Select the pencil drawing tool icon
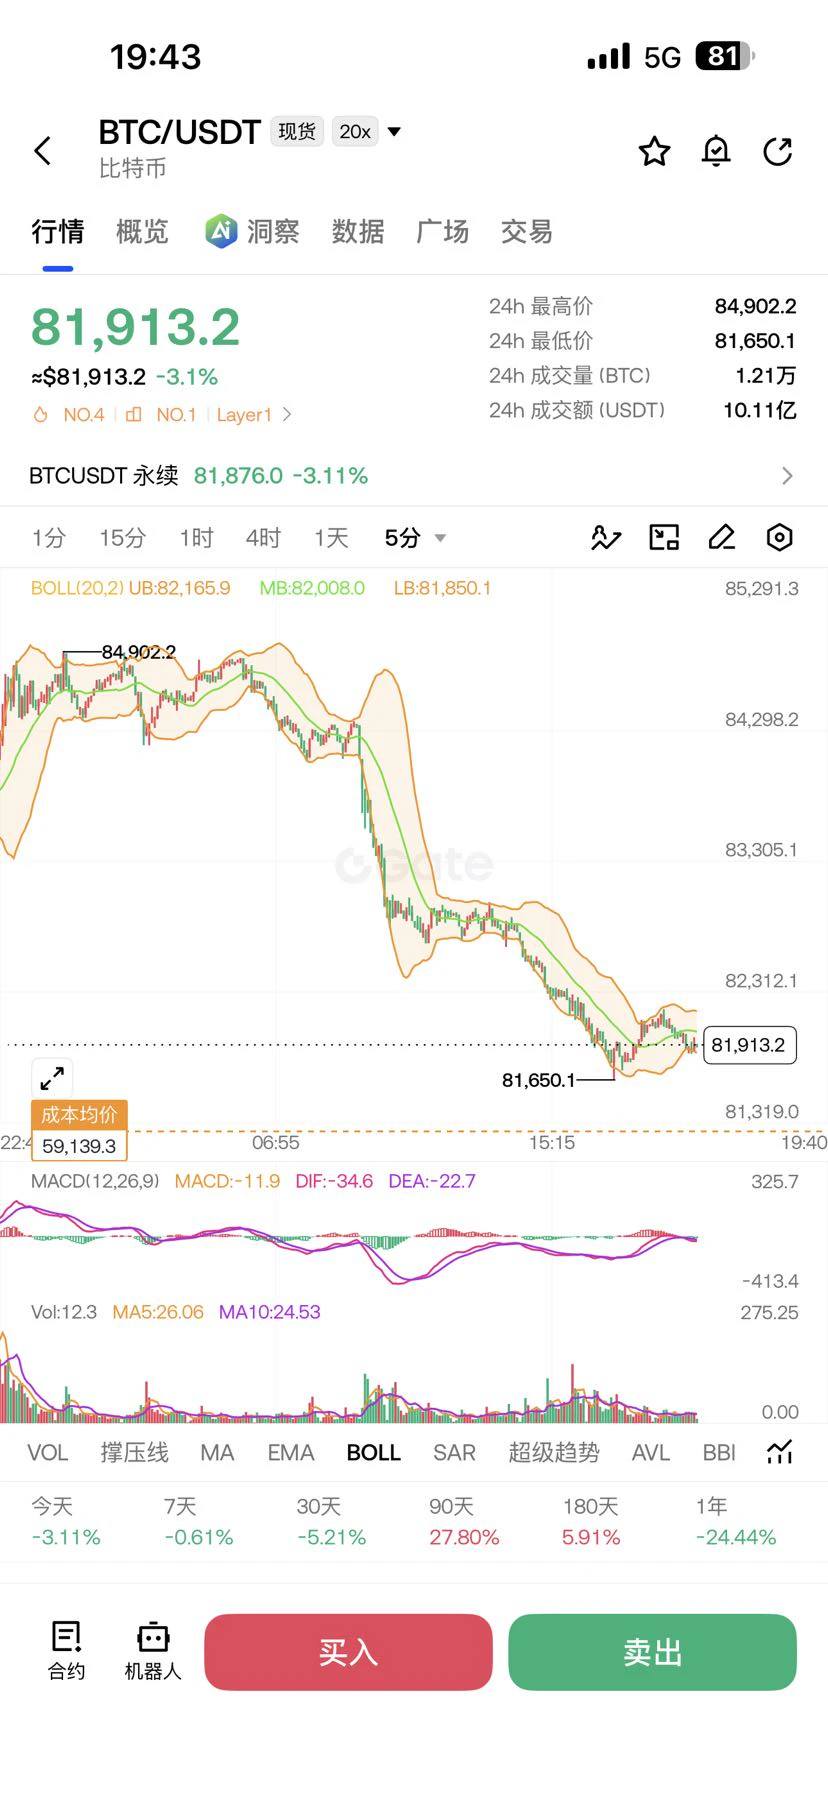The image size is (828, 1795). click(x=722, y=538)
